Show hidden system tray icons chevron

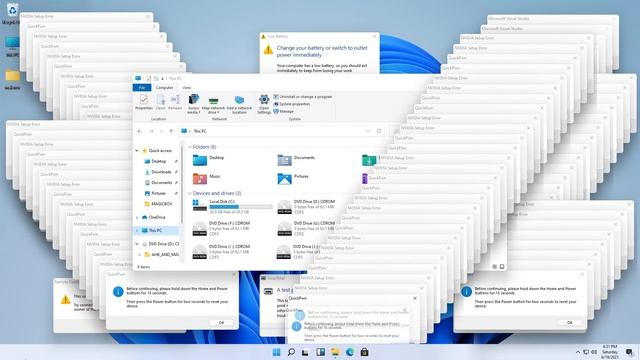578,352
